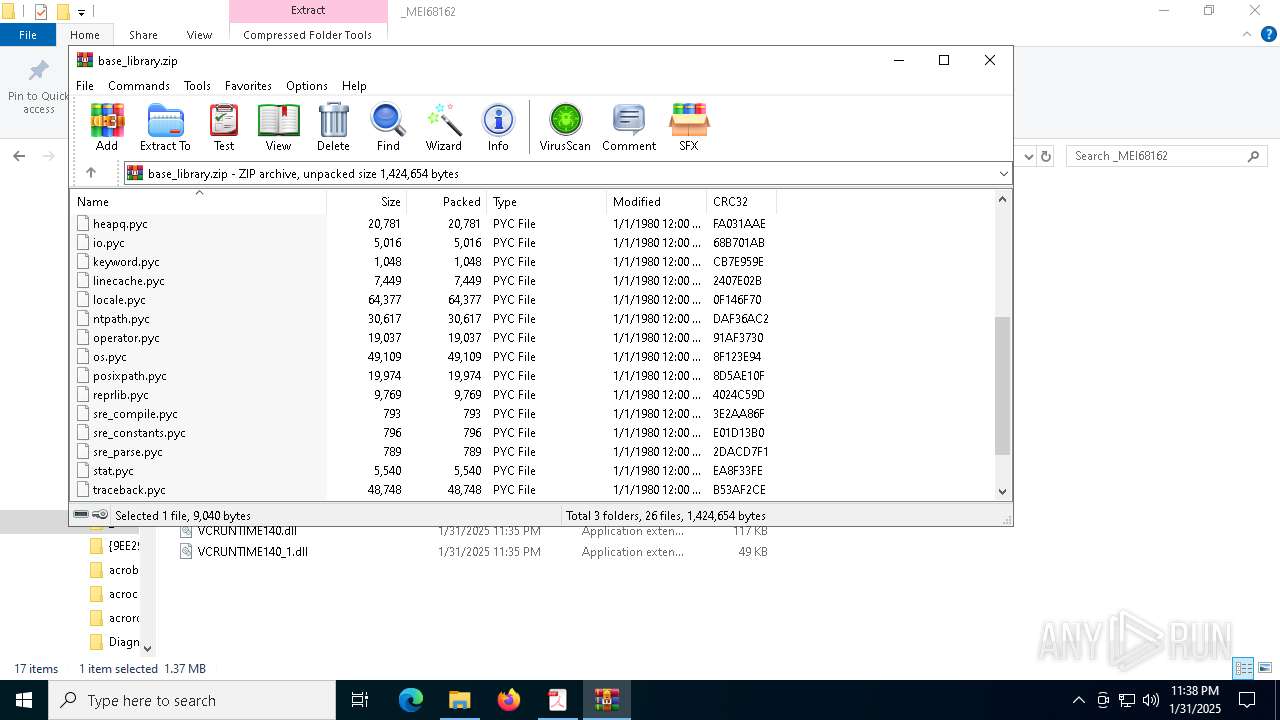Select VCRUNTIME140_1.dll in Explorer
This screenshot has height=720, width=1280.
pos(252,552)
